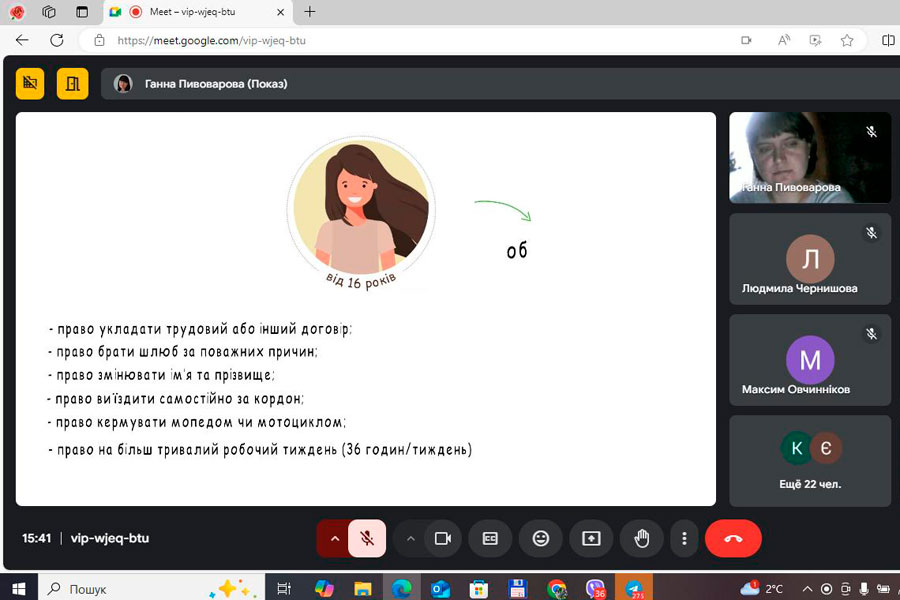This screenshot has height=600, width=900.
Task: Open File Explorer from taskbar
Action: click(363, 589)
